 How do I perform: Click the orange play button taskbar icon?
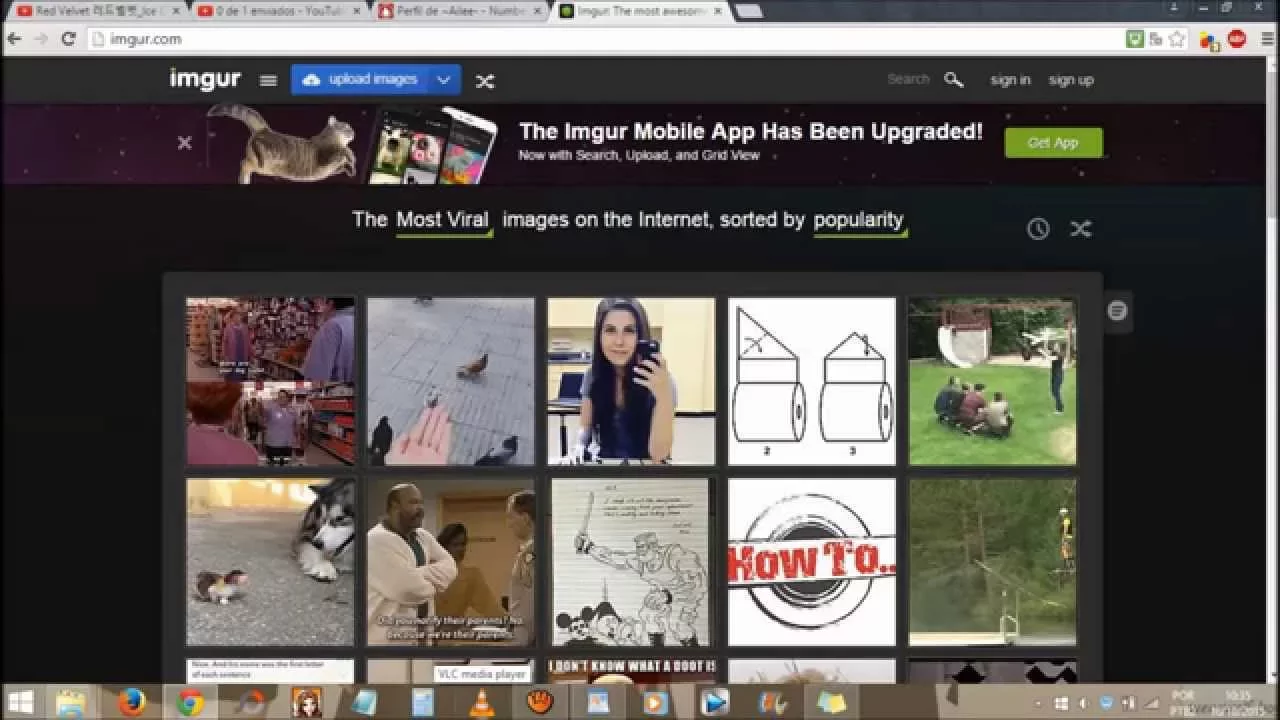coord(655,702)
